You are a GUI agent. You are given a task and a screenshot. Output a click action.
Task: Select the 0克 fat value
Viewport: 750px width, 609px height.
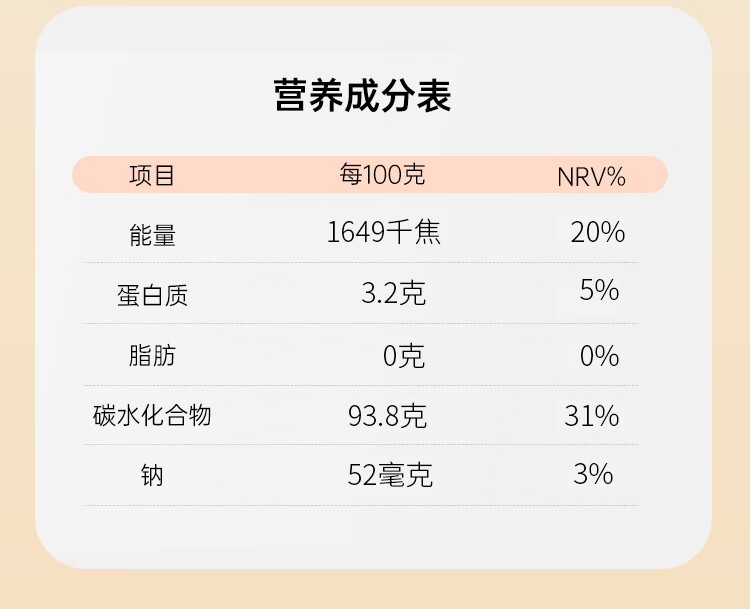(404, 355)
